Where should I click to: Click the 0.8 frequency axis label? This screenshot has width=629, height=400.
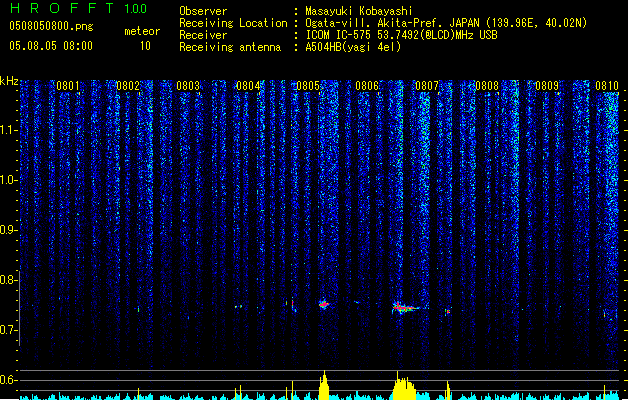tap(8, 280)
